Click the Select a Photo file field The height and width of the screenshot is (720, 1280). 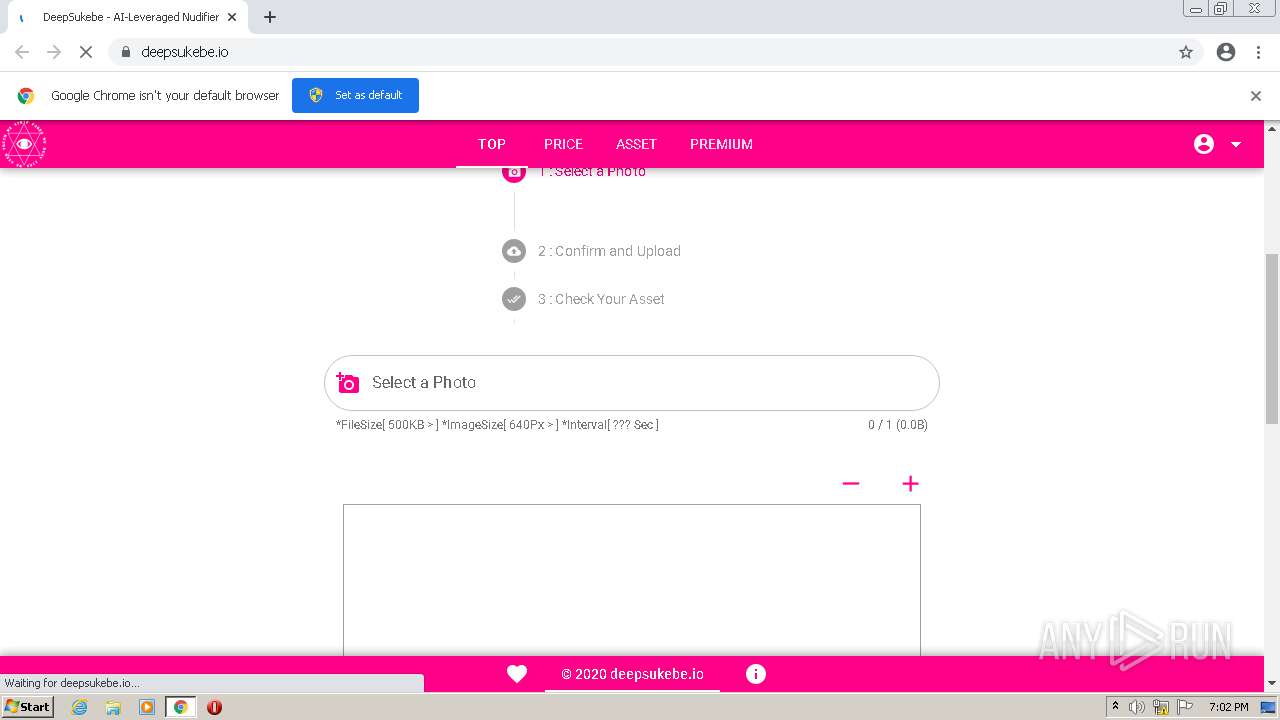pos(632,383)
